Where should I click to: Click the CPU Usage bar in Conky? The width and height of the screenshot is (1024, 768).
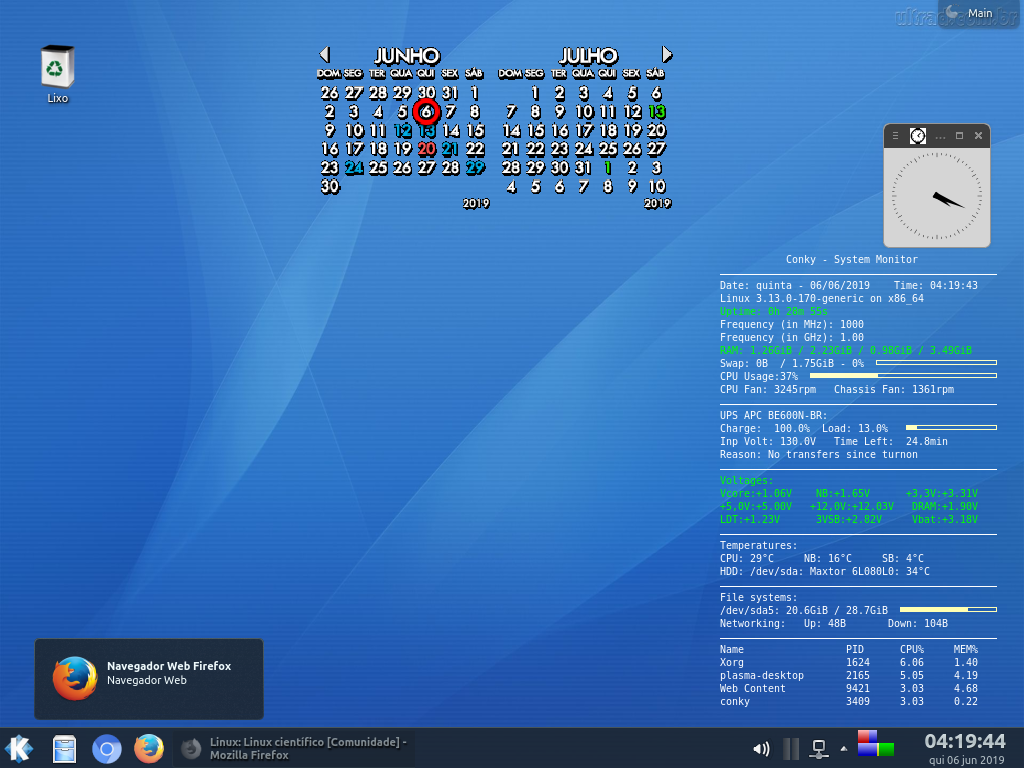coord(903,376)
